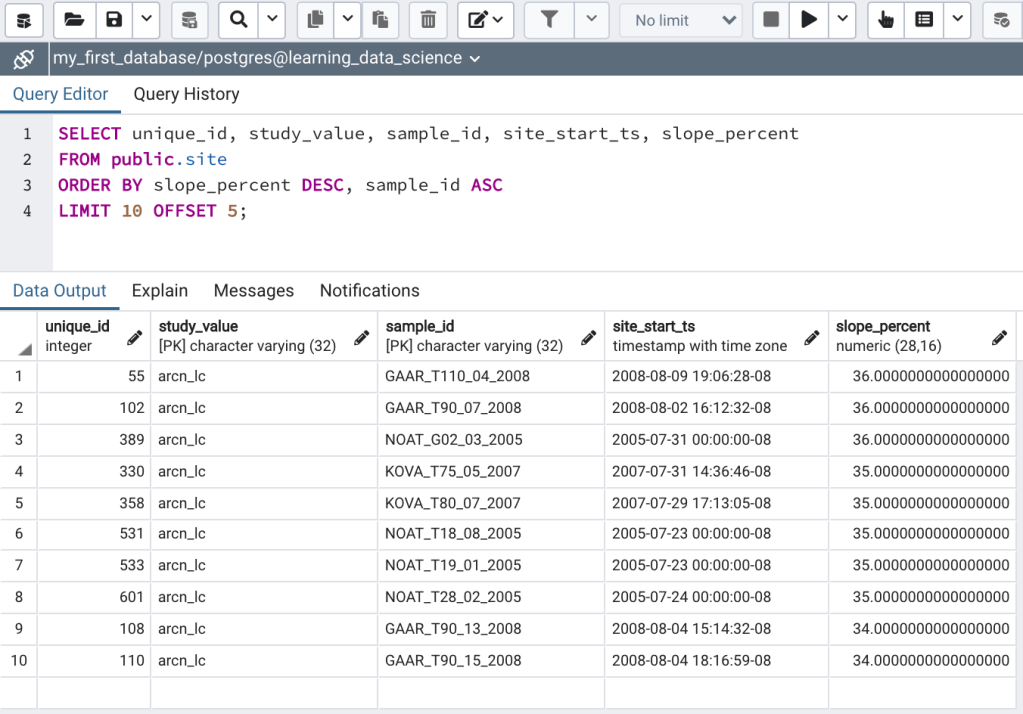Expand the Execute options dropdown arrow
The image size is (1023, 714).
click(x=843, y=20)
